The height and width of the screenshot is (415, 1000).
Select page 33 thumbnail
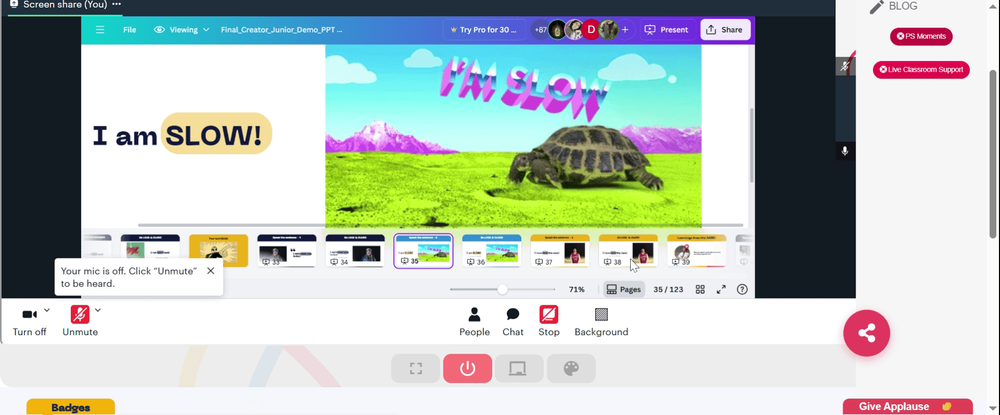click(287, 251)
